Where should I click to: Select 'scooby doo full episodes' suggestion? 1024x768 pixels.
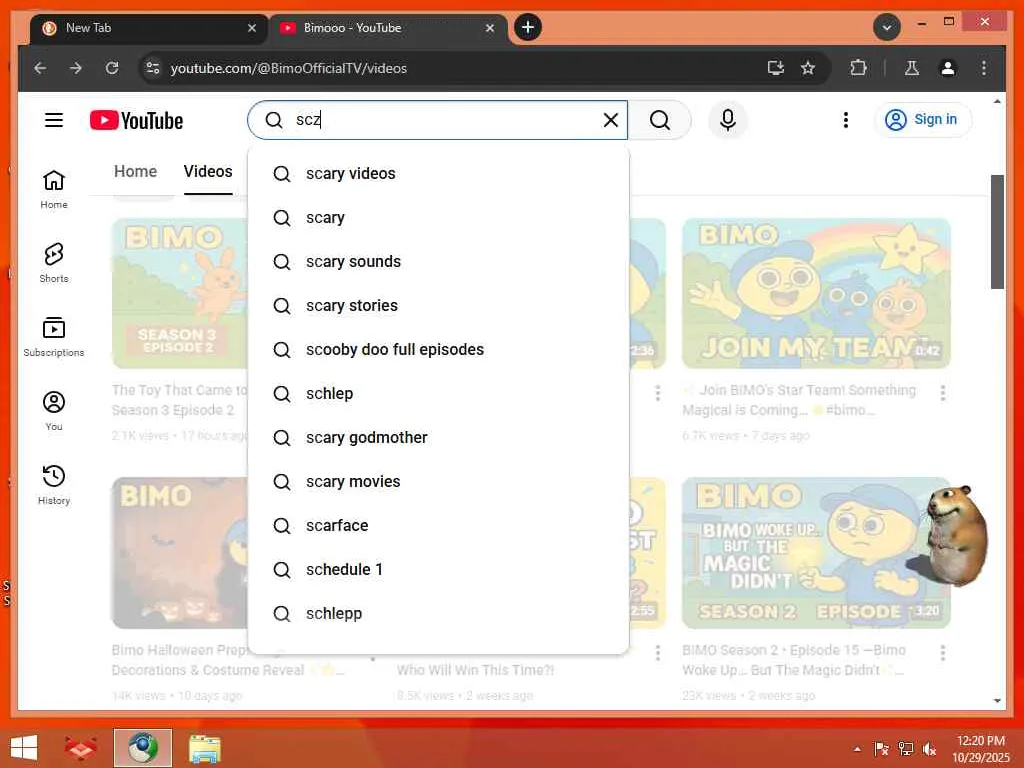tap(438, 349)
